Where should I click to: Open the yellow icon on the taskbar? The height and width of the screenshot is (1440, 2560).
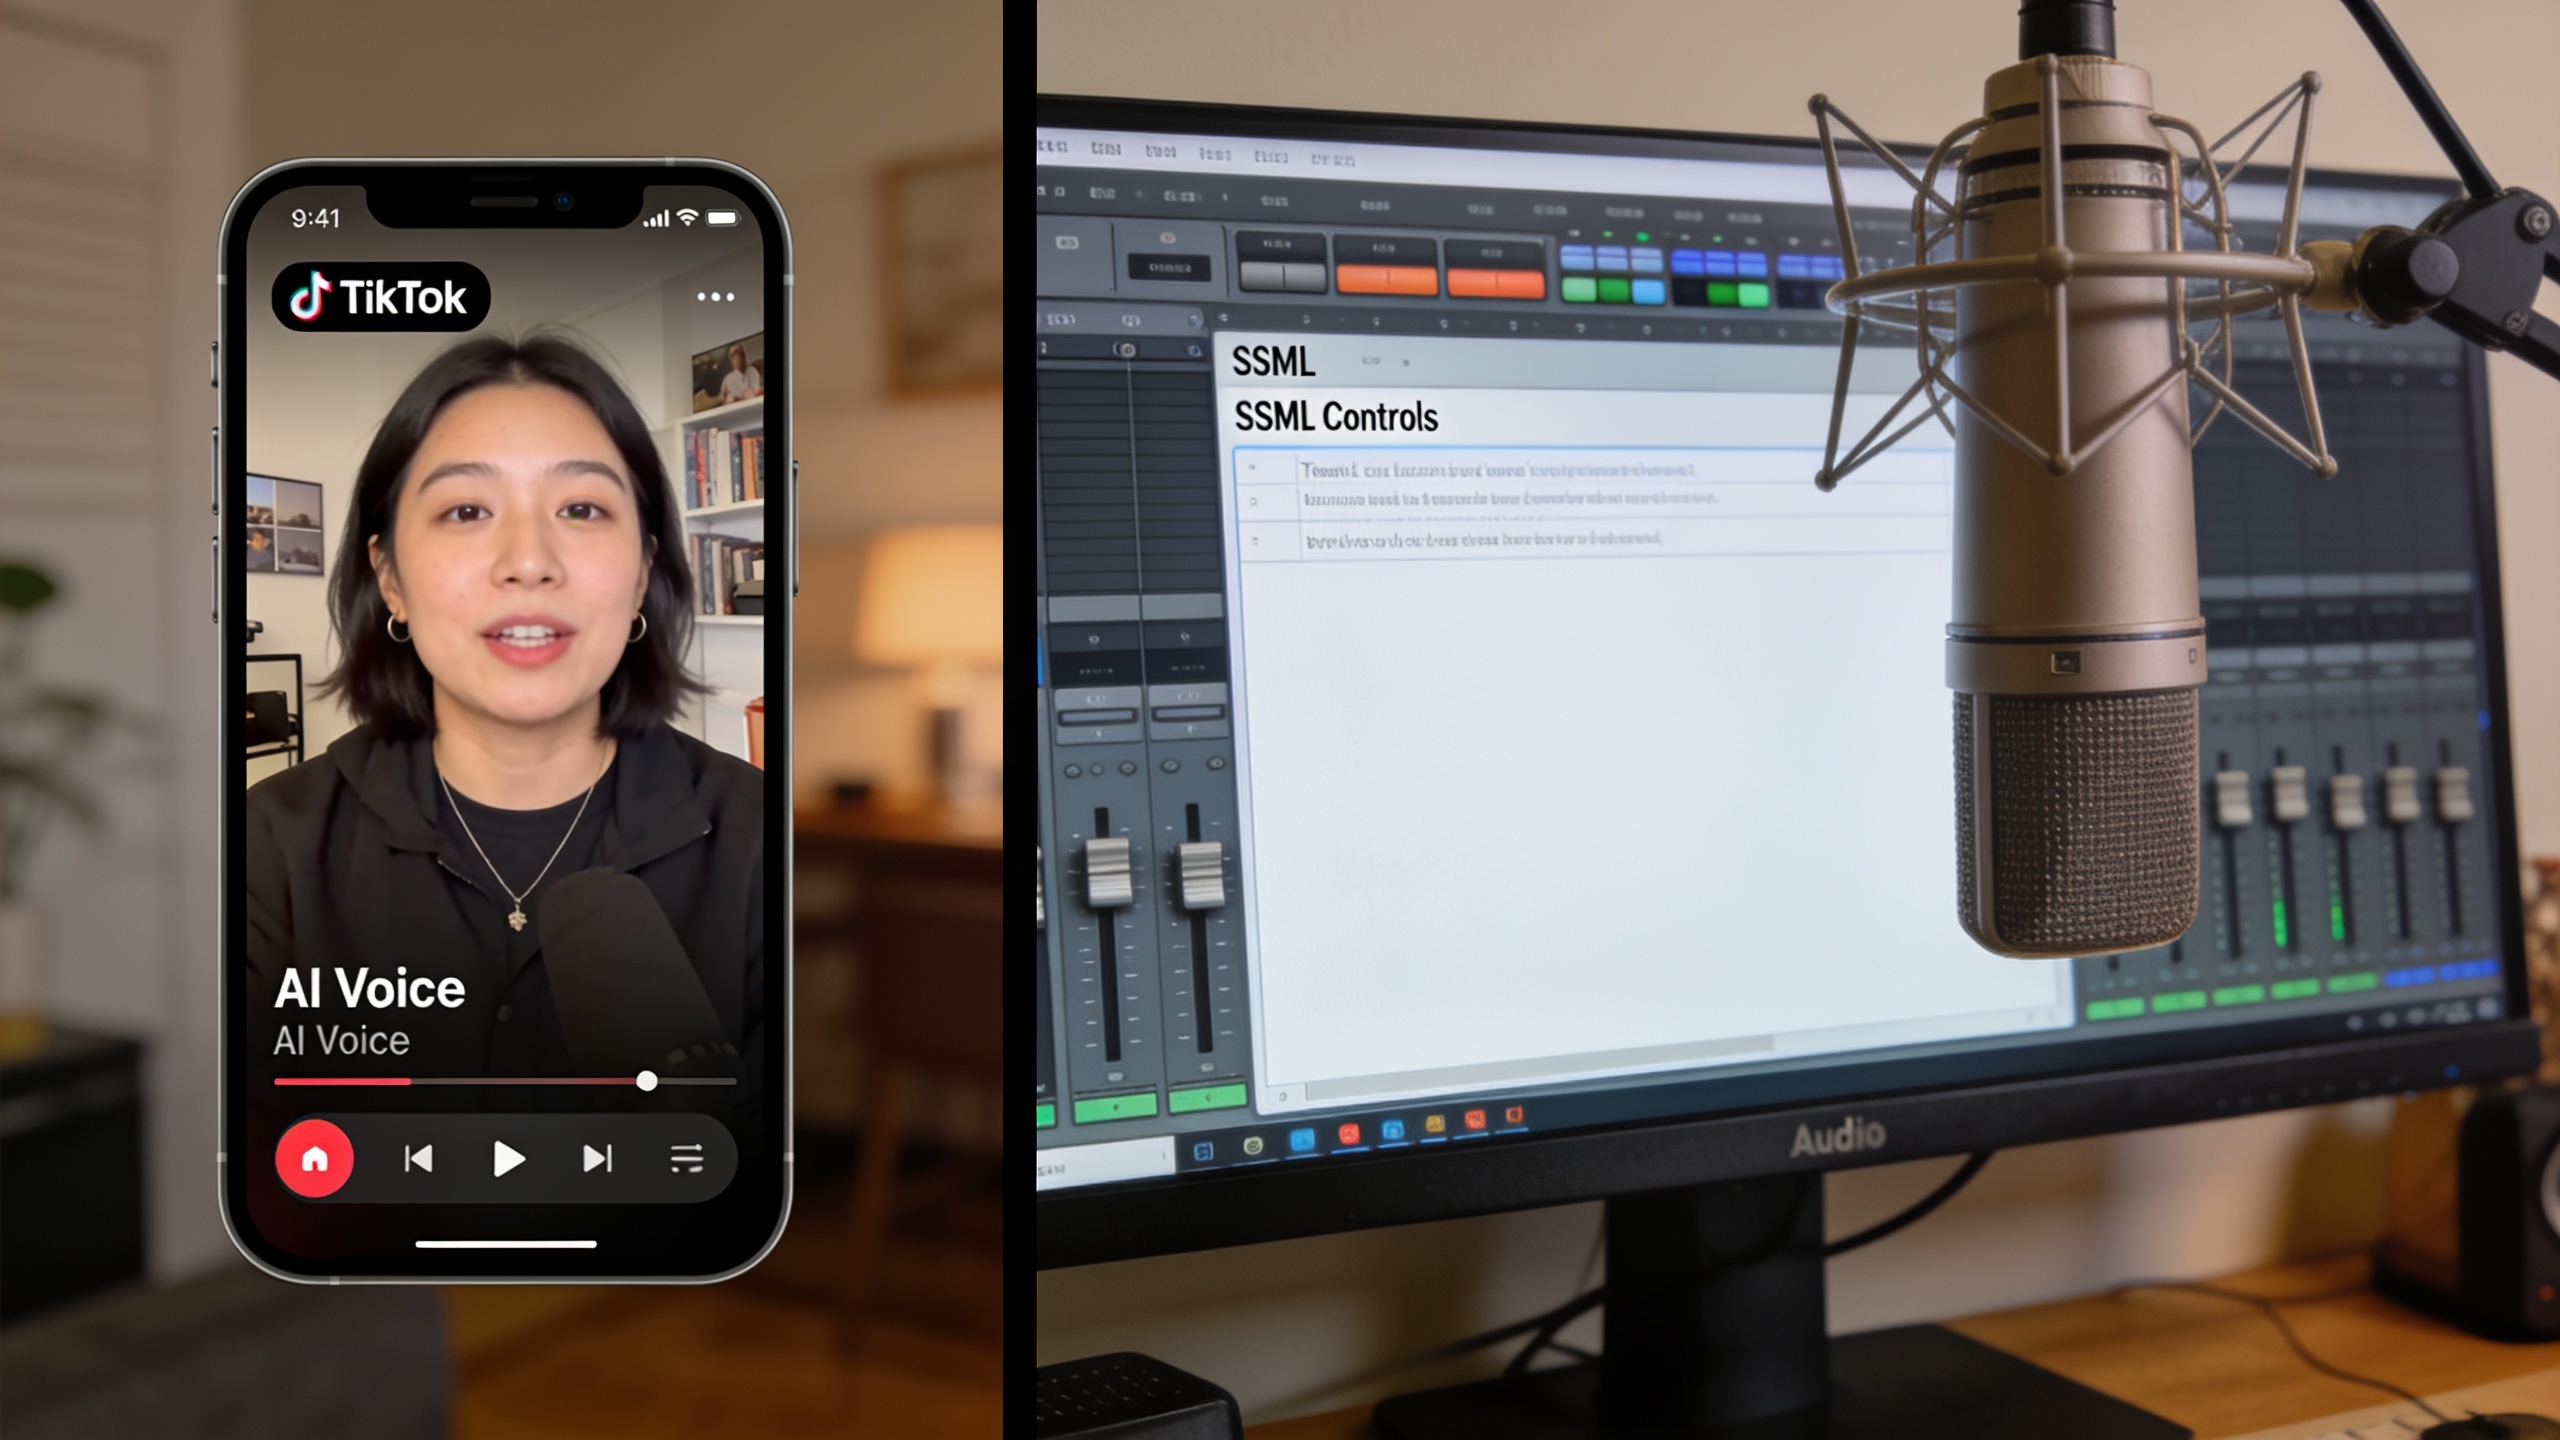click(1434, 1126)
